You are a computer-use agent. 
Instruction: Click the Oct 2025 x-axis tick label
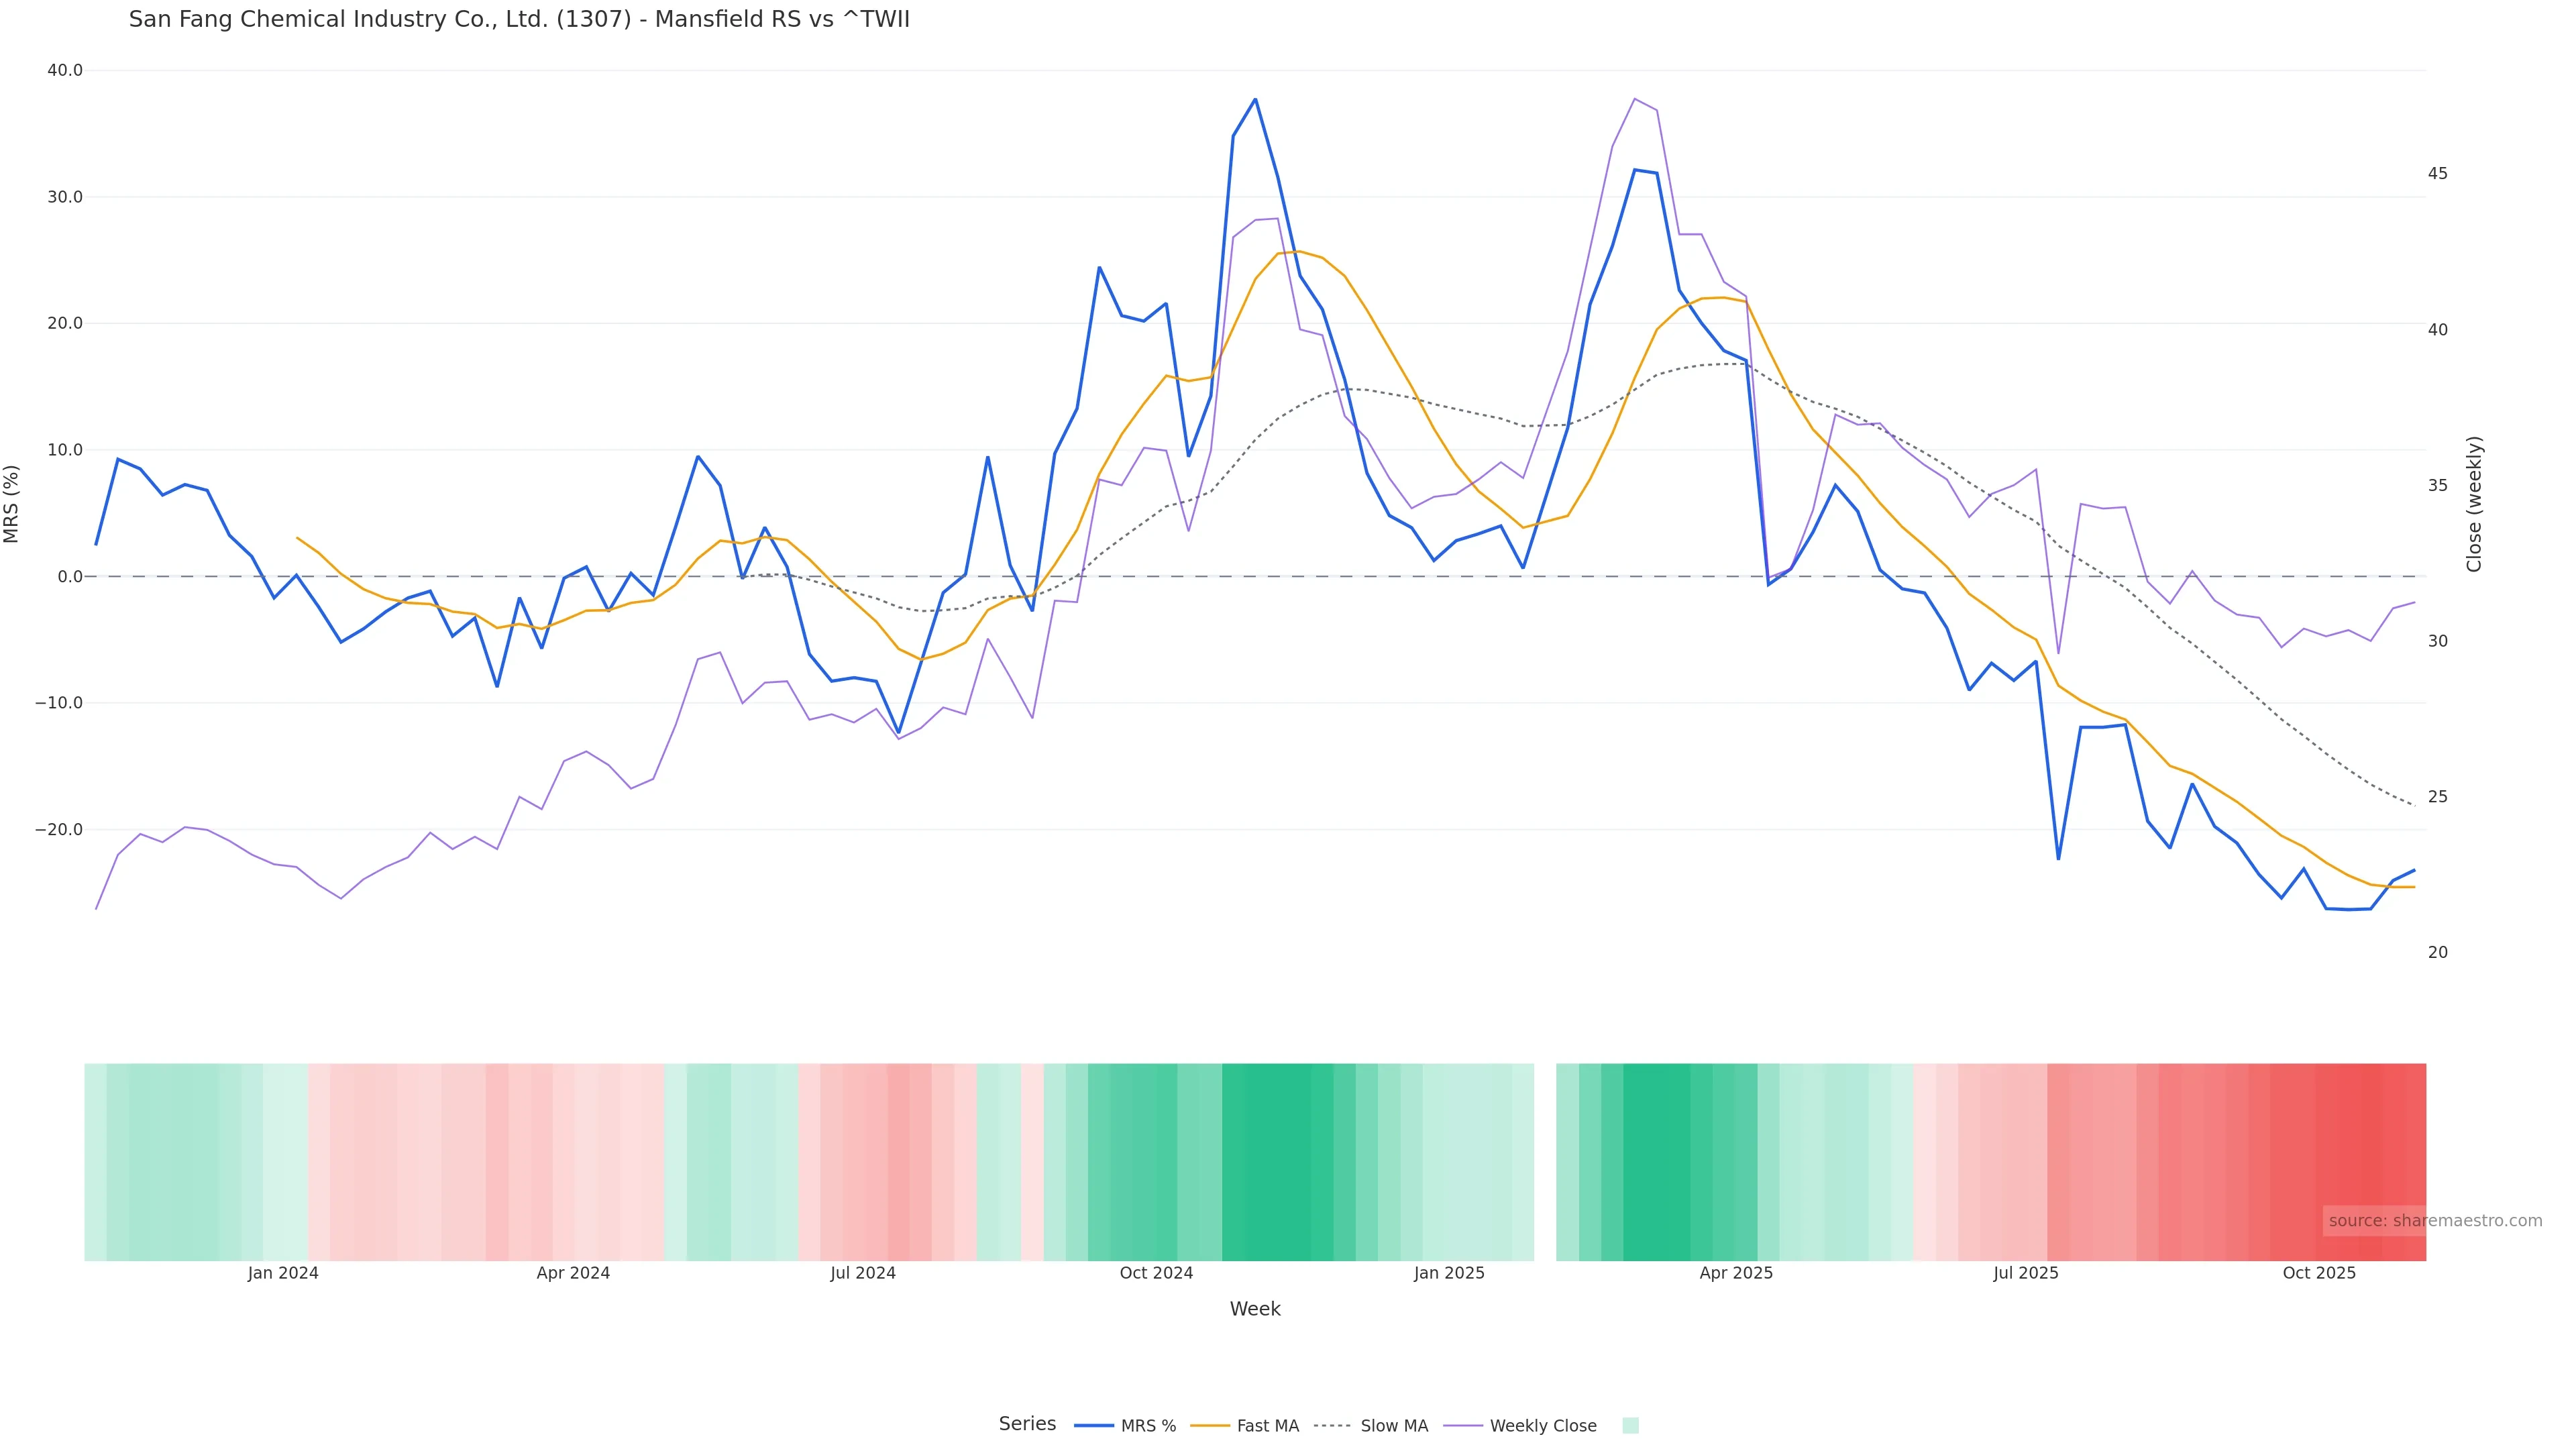2319,1273
